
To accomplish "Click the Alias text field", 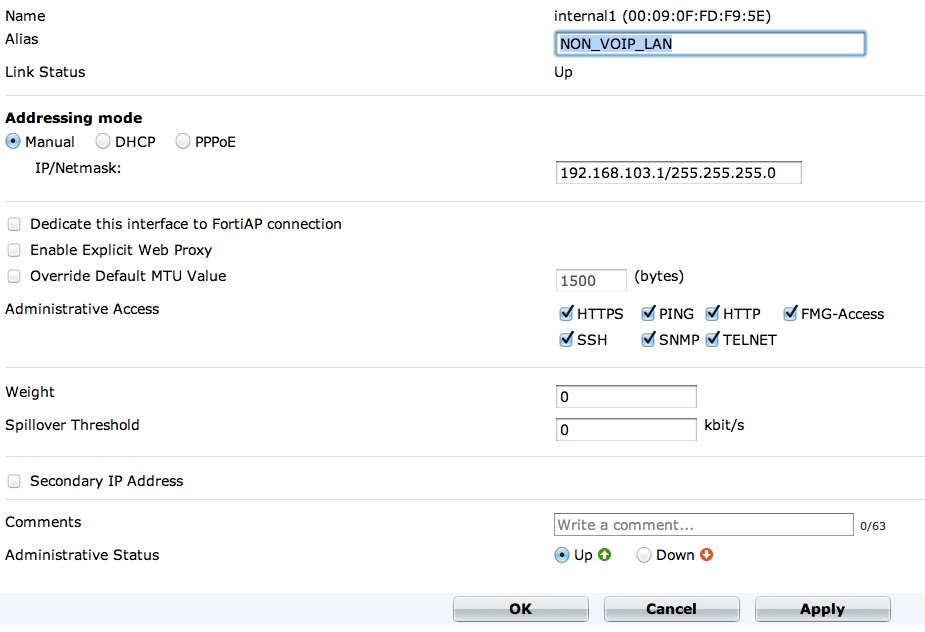I will pyautogui.click(x=710, y=44).
